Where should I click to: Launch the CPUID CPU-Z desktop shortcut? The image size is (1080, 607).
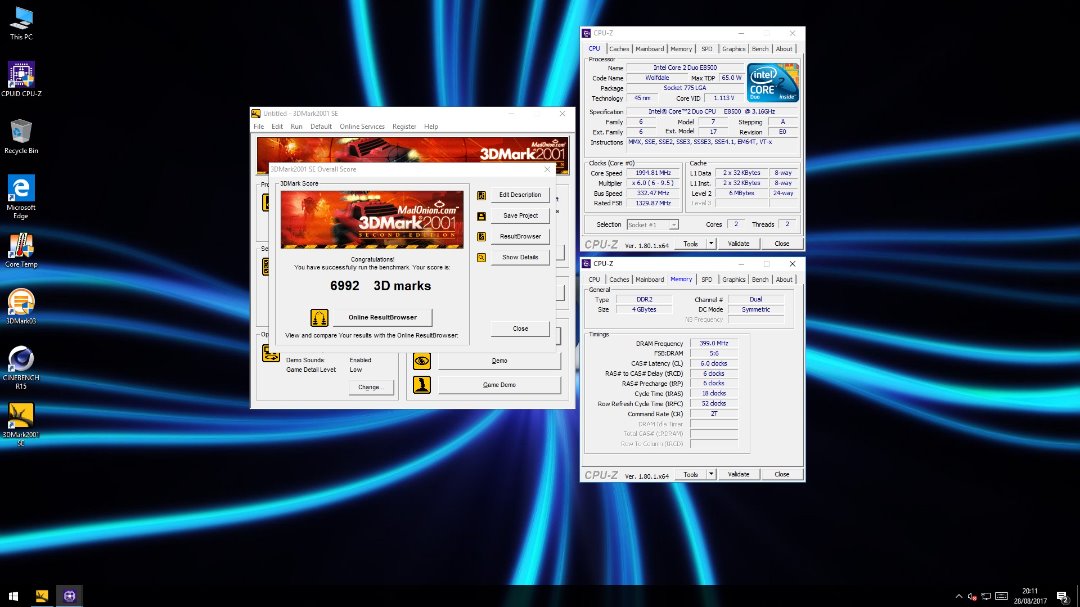pos(21,79)
